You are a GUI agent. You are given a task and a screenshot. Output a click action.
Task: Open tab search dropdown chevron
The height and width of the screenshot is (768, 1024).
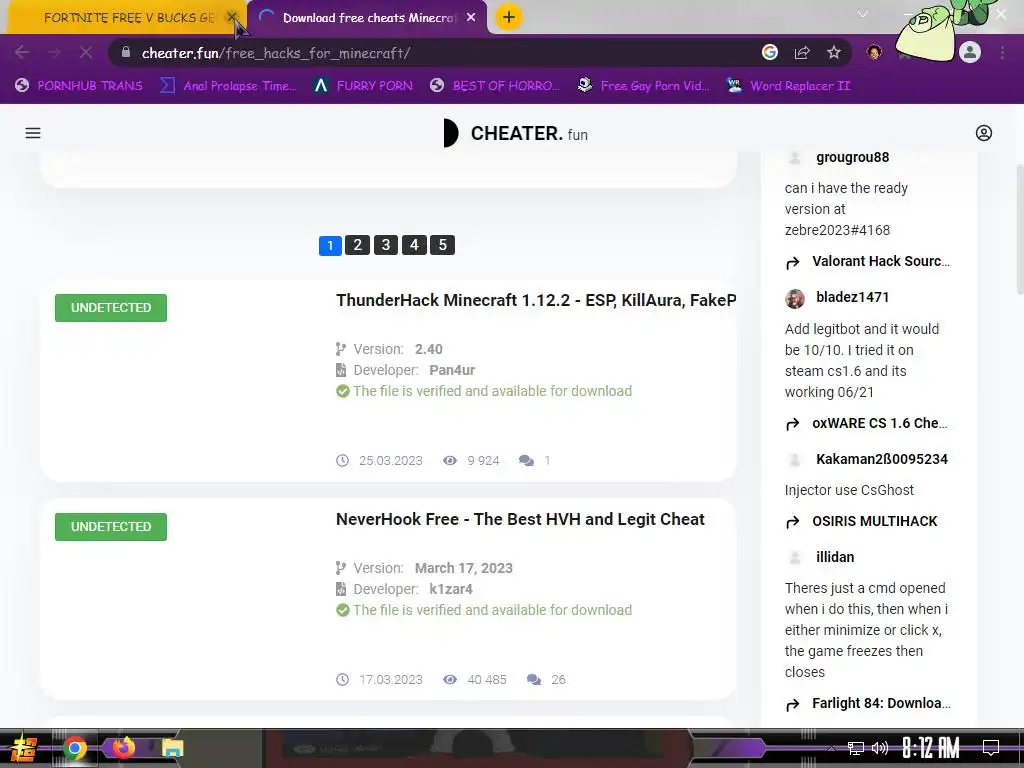point(863,14)
